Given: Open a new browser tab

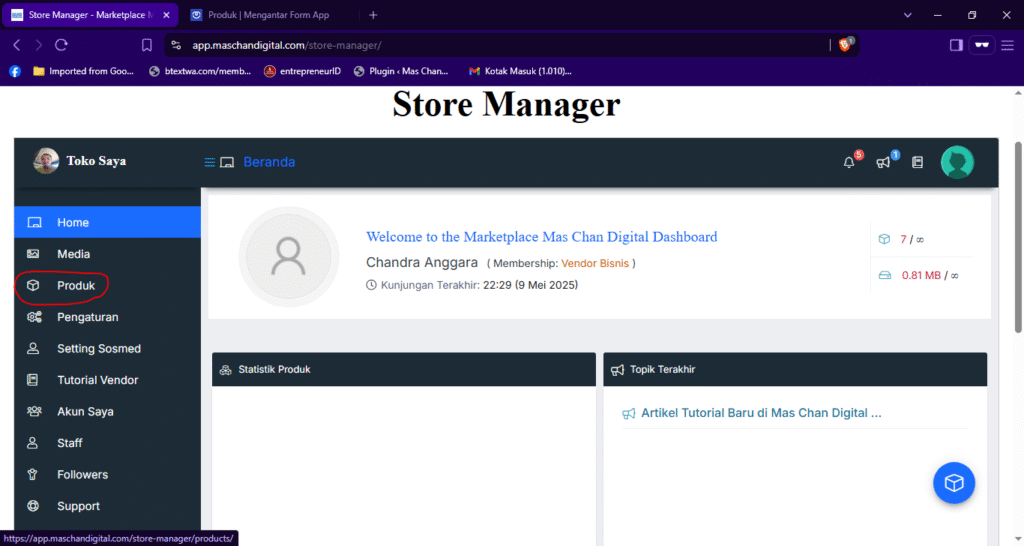Looking at the screenshot, I should pyautogui.click(x=373, y=15).
